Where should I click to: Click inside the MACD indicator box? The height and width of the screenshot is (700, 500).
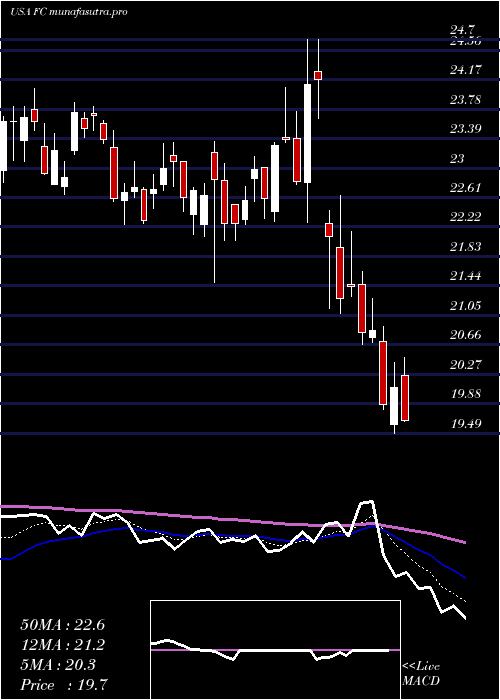pyautogui.click(x=275, y=650)
